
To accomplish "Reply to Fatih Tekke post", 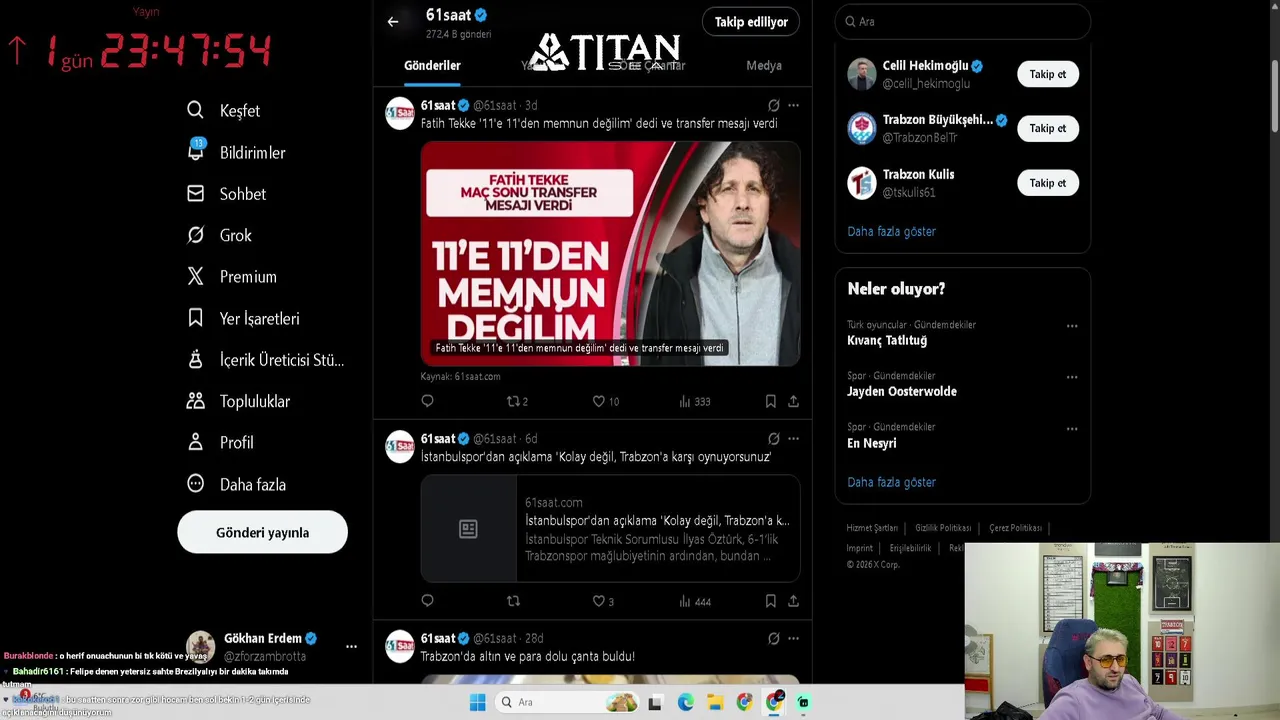I will click(x=427, y=401).
